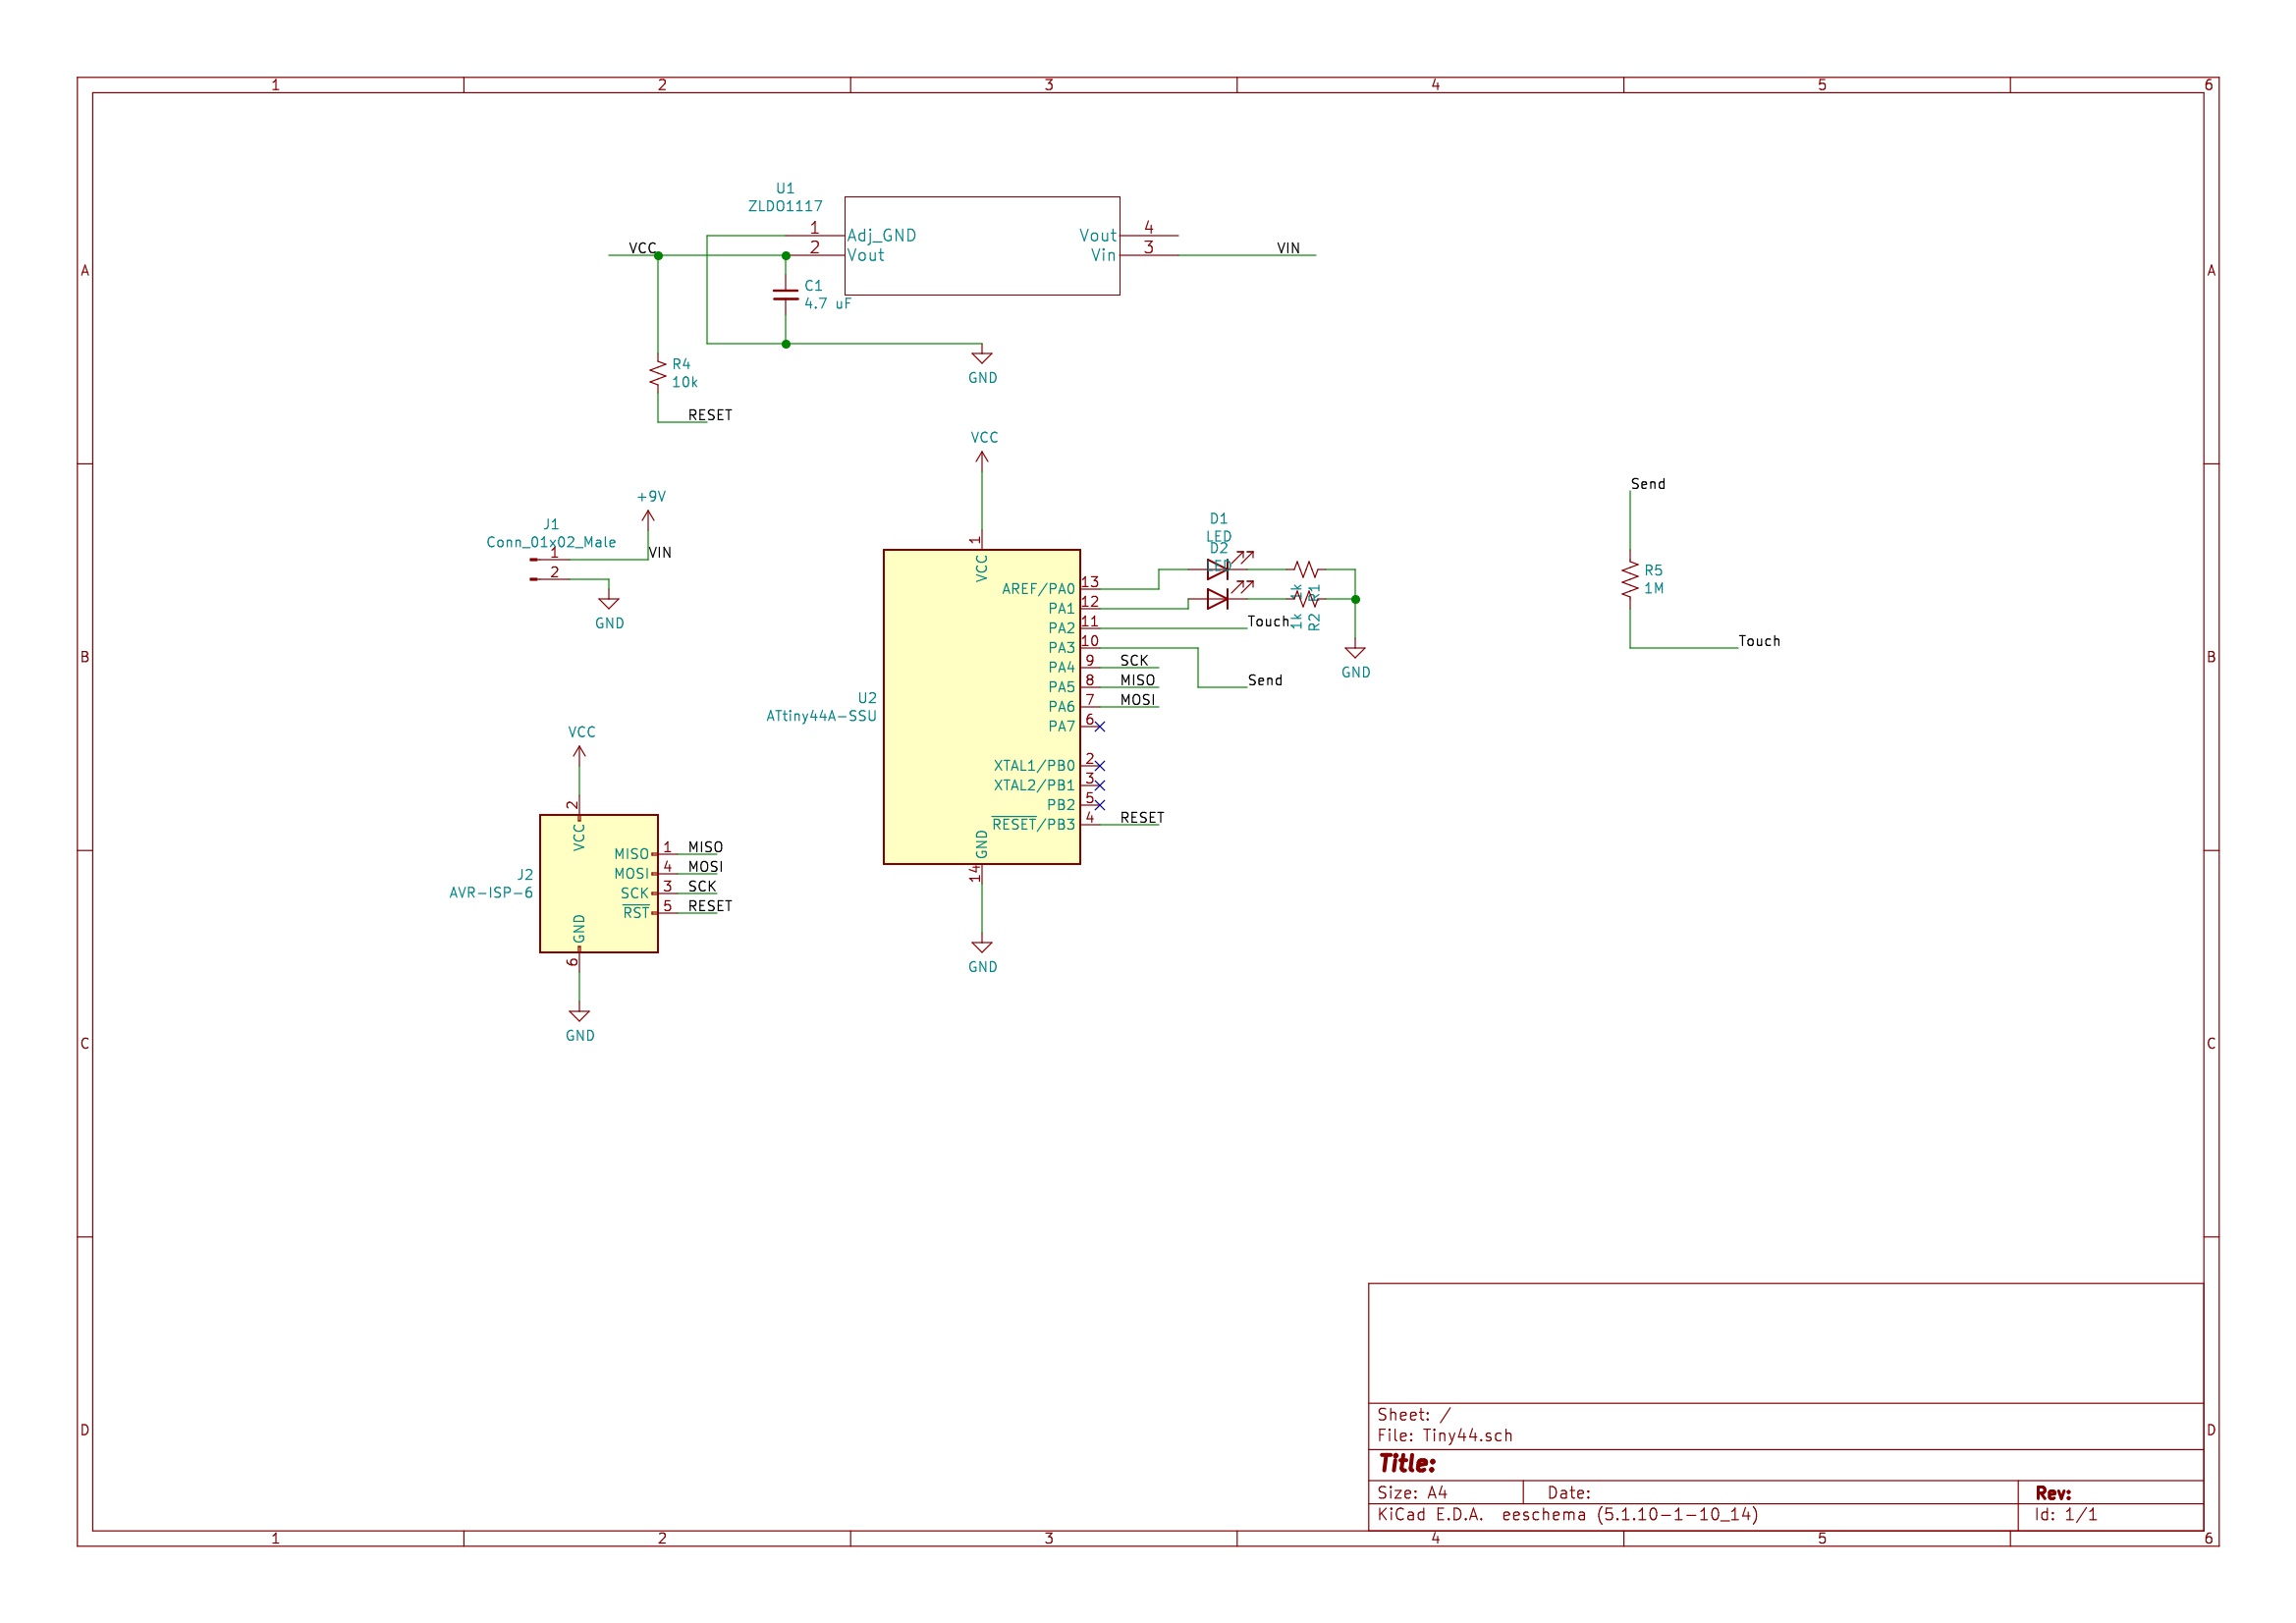This screenshot has width=2296, height=1623.
Task: Select the J2 reference designator
Action: click(525, 875)
